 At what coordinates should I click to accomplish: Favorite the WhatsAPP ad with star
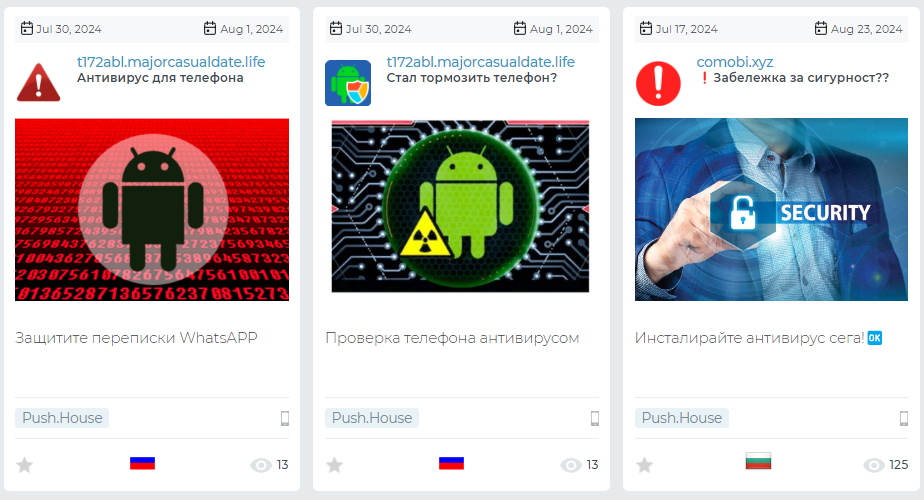(x=24, y=465)
